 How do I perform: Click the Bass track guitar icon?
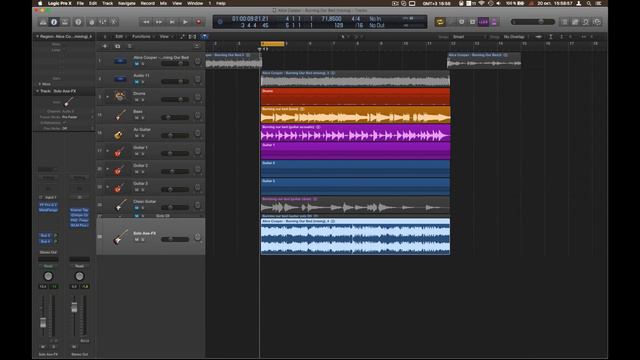coord(120,115)
